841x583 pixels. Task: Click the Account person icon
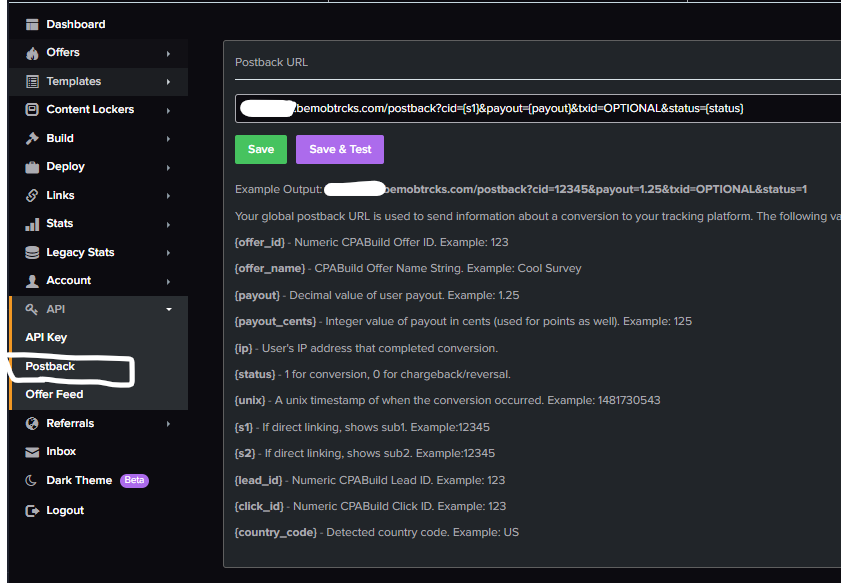click(x=32, y=281)
